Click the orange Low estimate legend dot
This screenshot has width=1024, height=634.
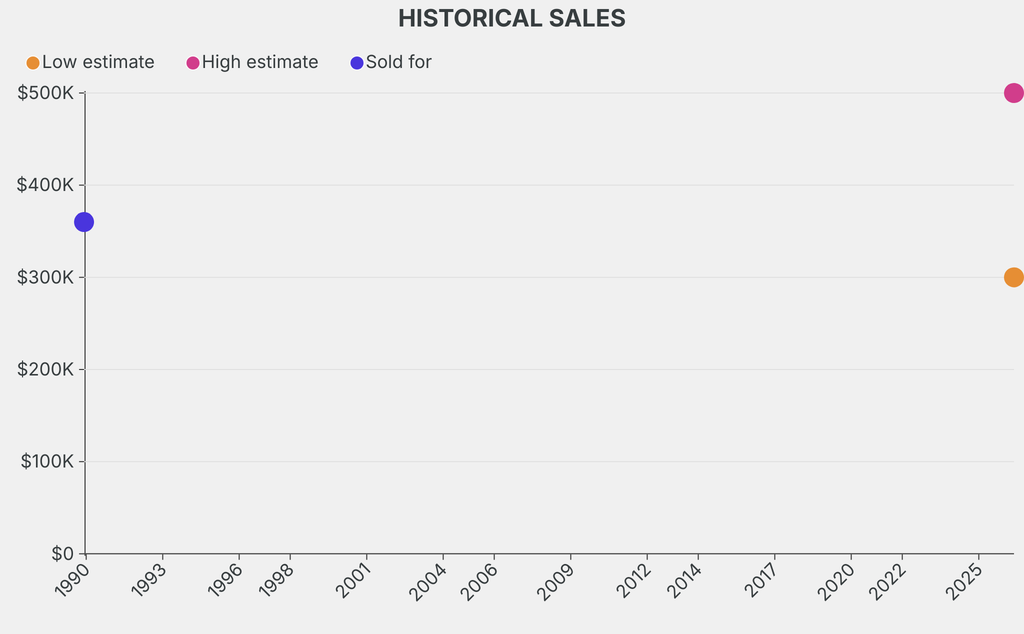click(x=33, y=63)
